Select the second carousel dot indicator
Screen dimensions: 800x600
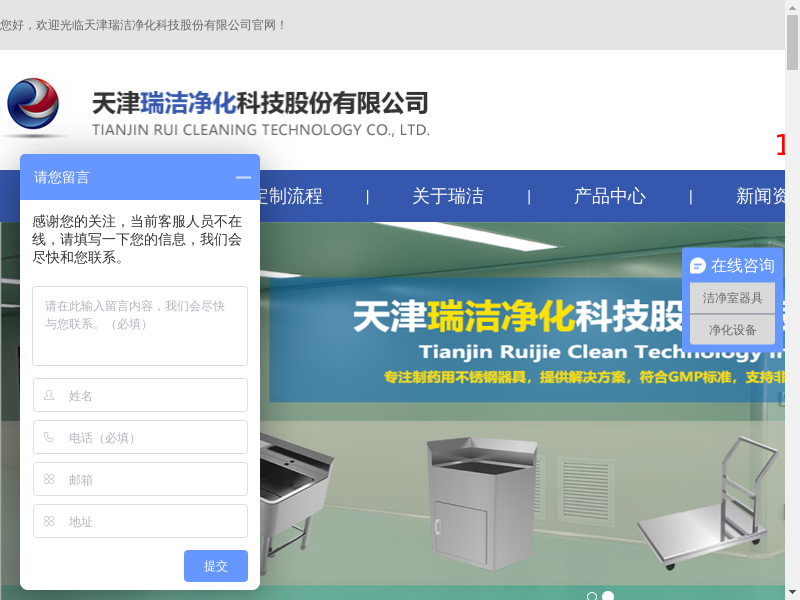(608, 596)
